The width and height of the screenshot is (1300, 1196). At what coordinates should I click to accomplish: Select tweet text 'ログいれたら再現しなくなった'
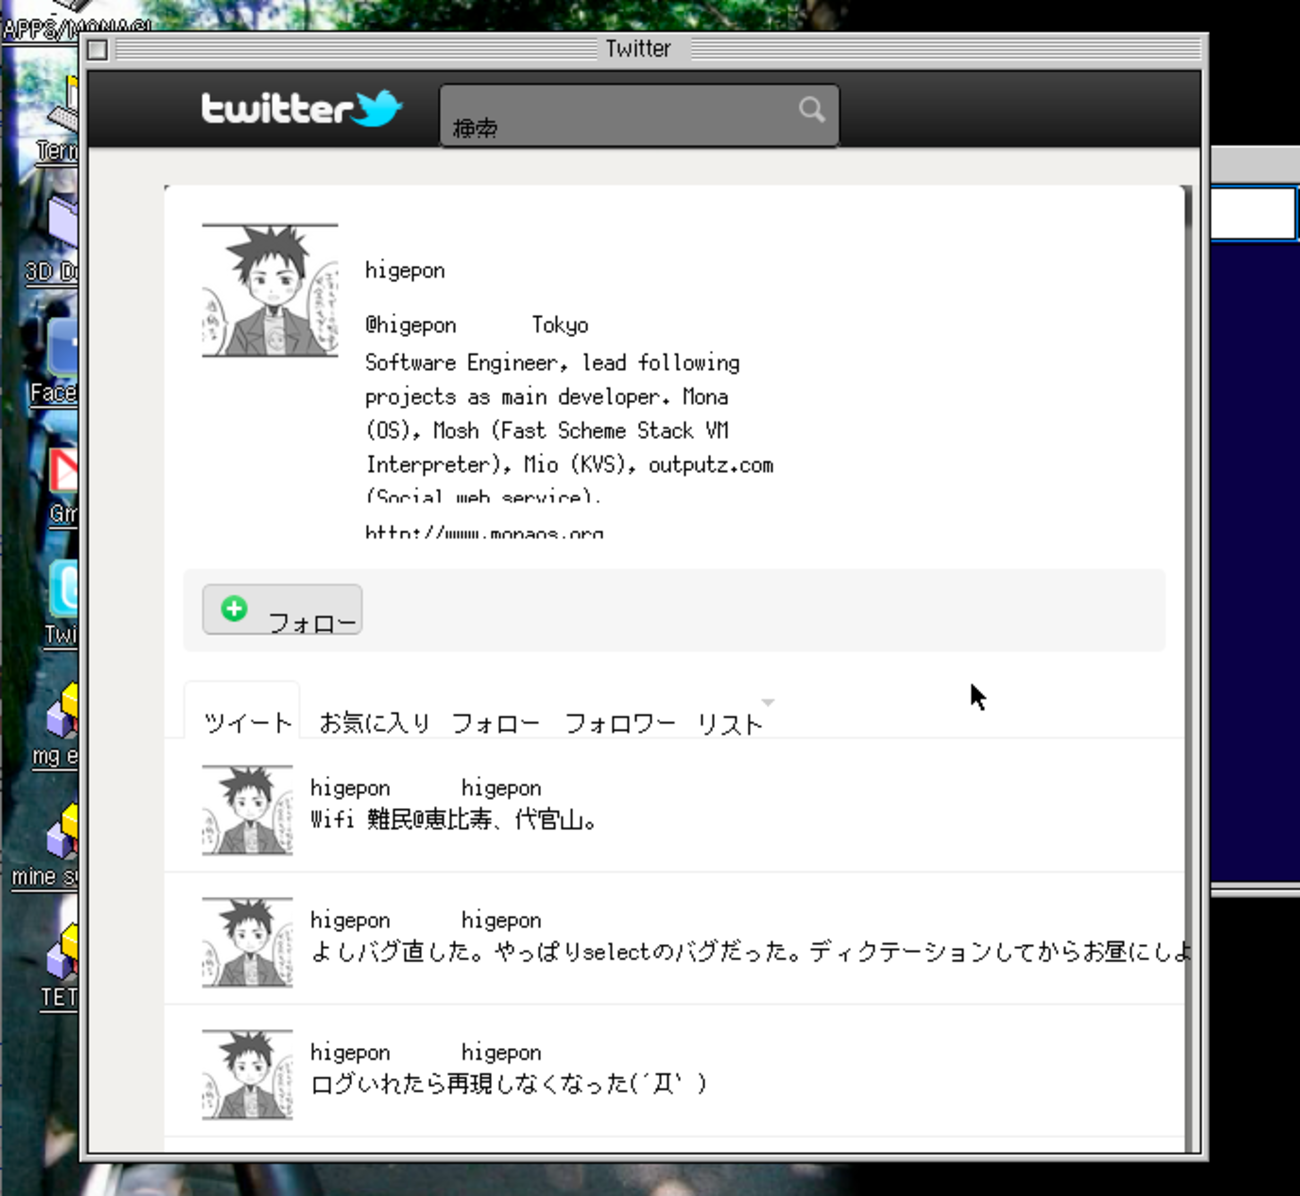click(x=509, y=1084)
